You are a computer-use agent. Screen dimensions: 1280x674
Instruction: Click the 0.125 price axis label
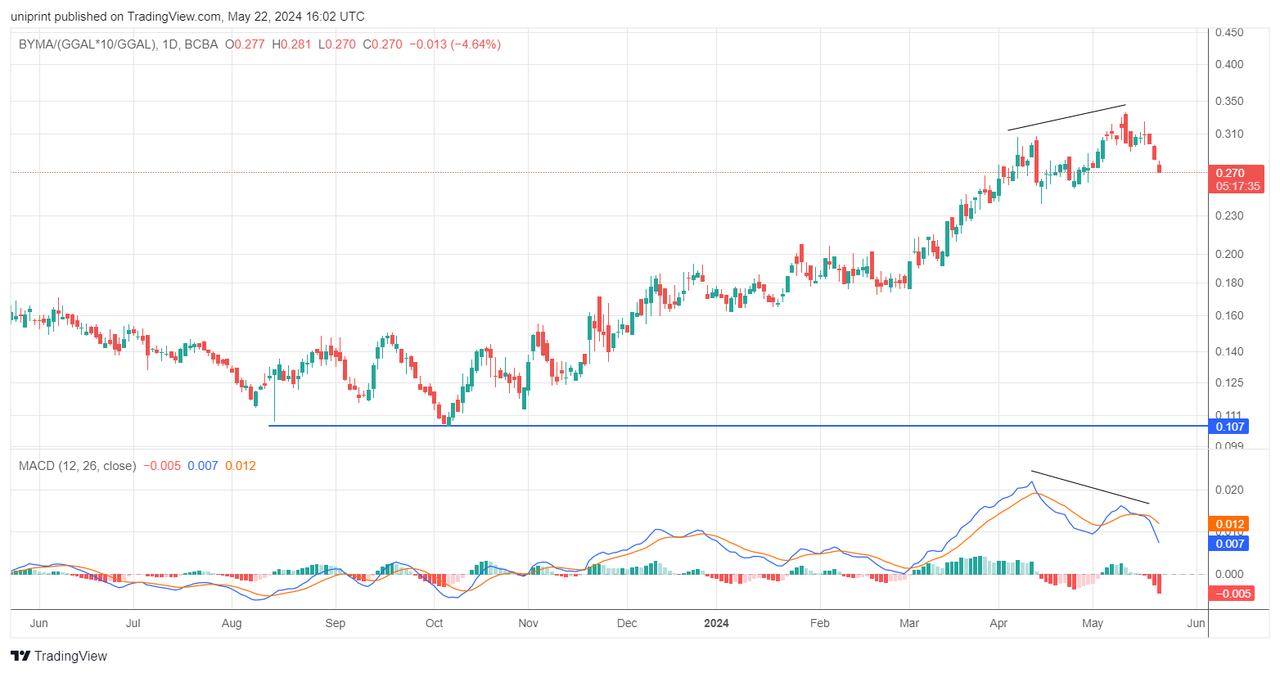point(1229,383)
